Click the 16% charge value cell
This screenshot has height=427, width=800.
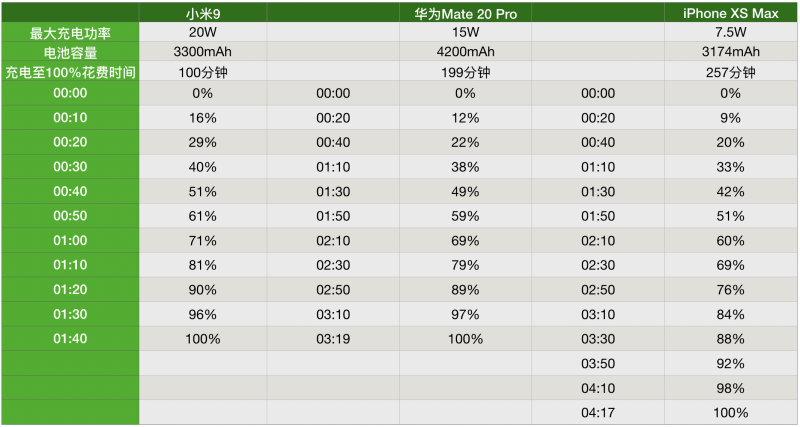pyautogui.click(x=202, y=118)
